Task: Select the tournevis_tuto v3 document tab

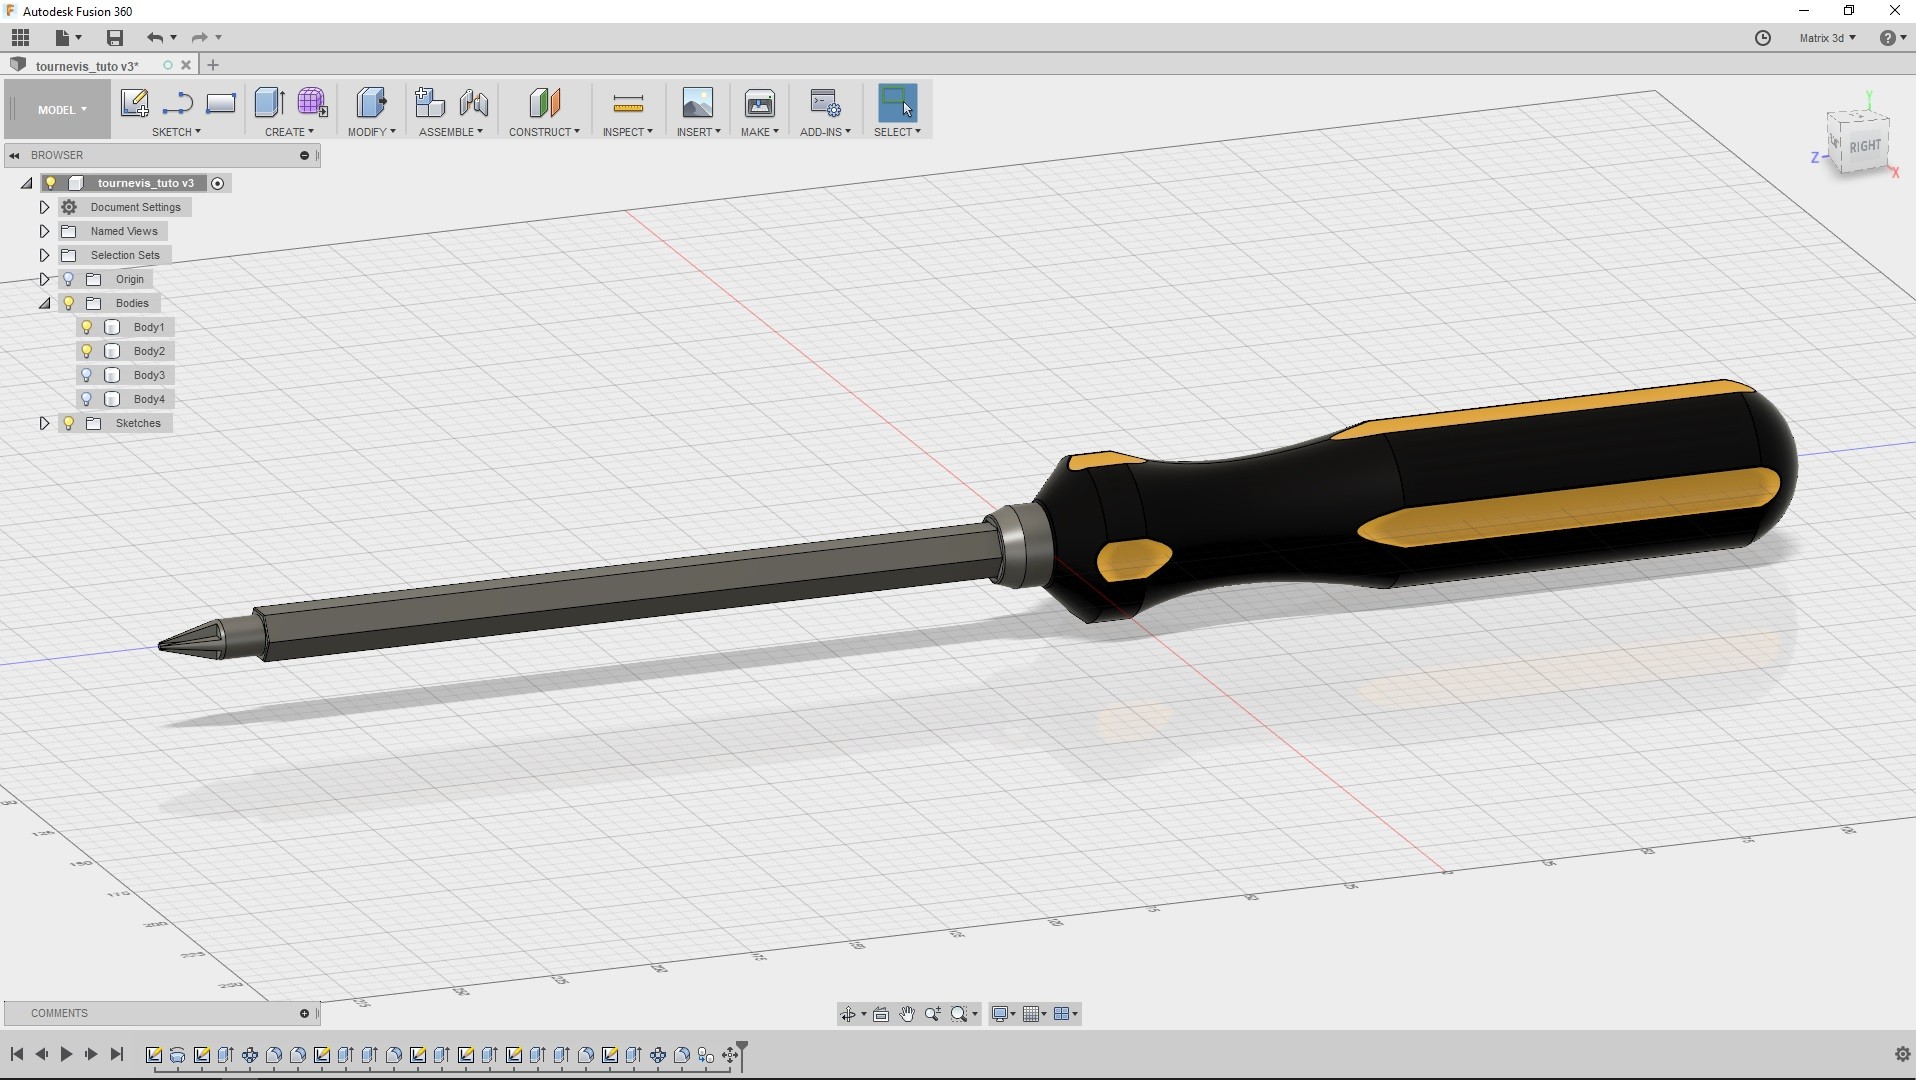Action: (x=87, y=66)
